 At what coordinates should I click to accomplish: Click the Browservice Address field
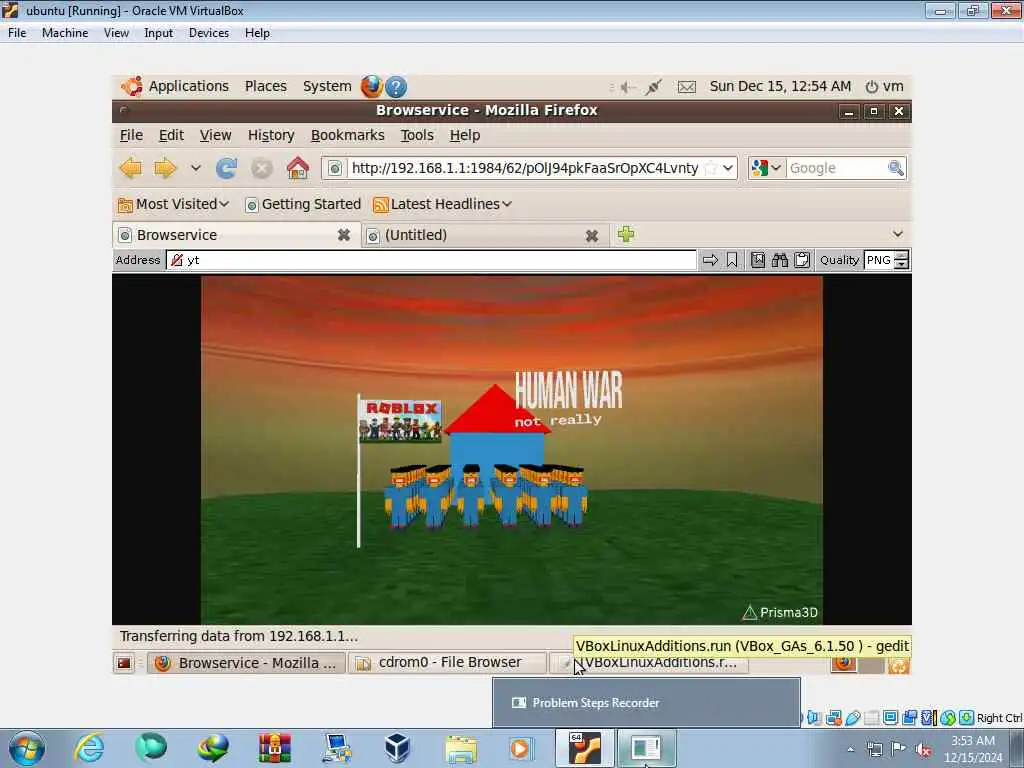click(x=431, y=260)
